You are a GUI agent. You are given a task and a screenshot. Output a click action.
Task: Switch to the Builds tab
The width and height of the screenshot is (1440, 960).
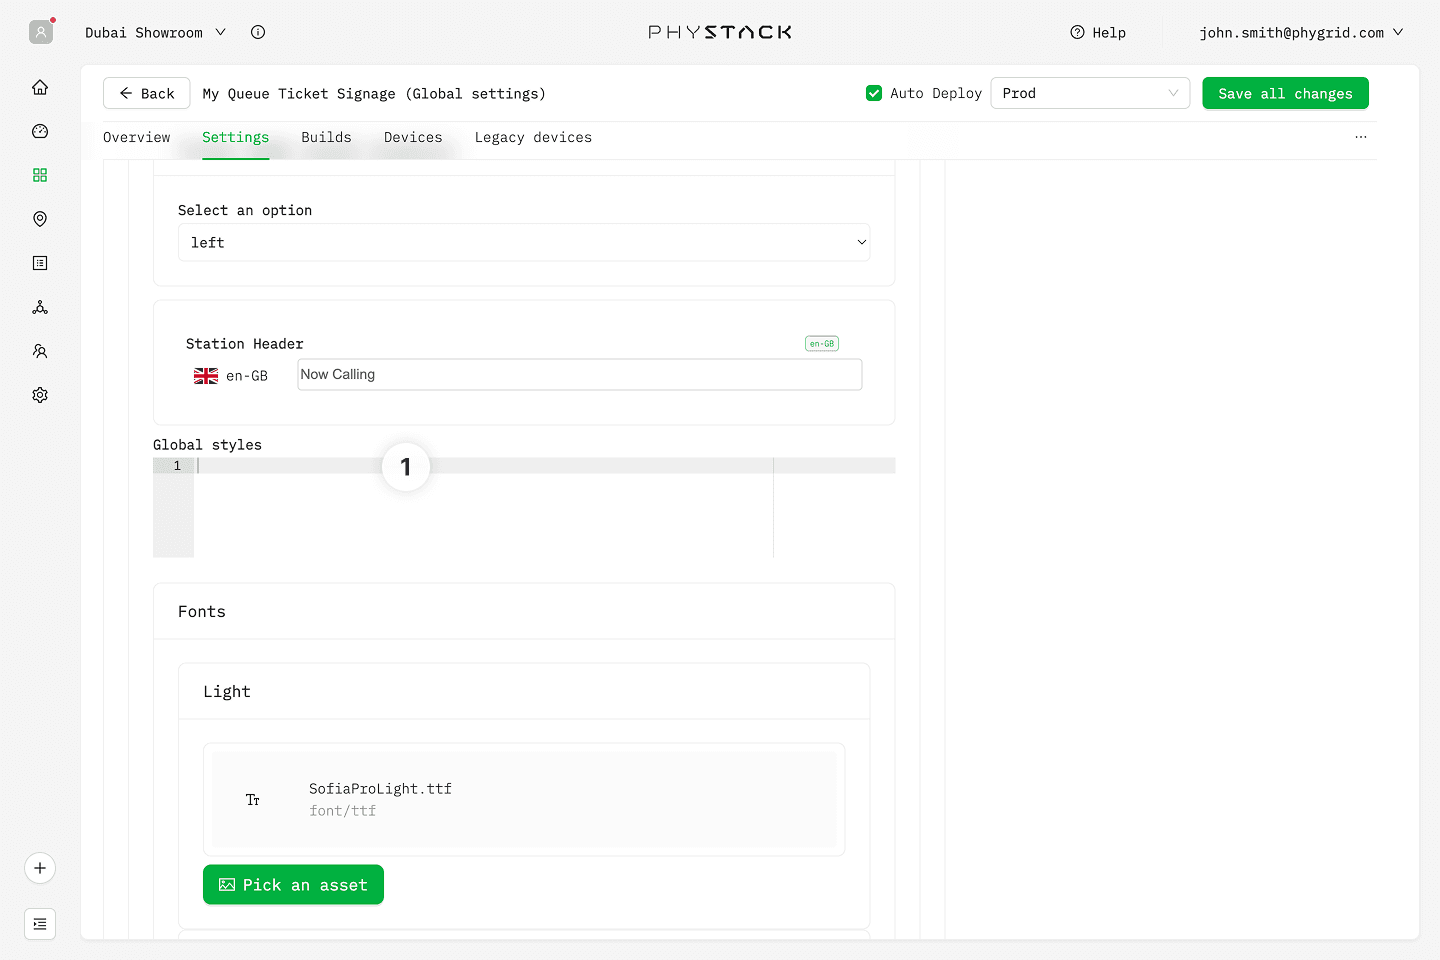coord(326,137)
